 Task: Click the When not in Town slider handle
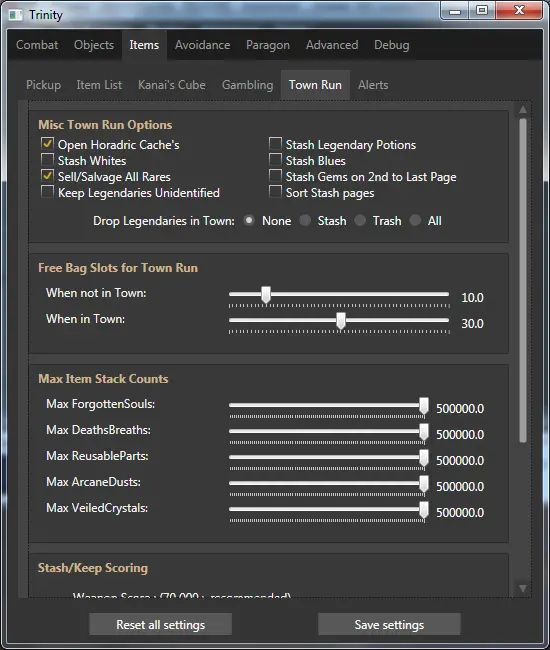click(x=266, y=295)
